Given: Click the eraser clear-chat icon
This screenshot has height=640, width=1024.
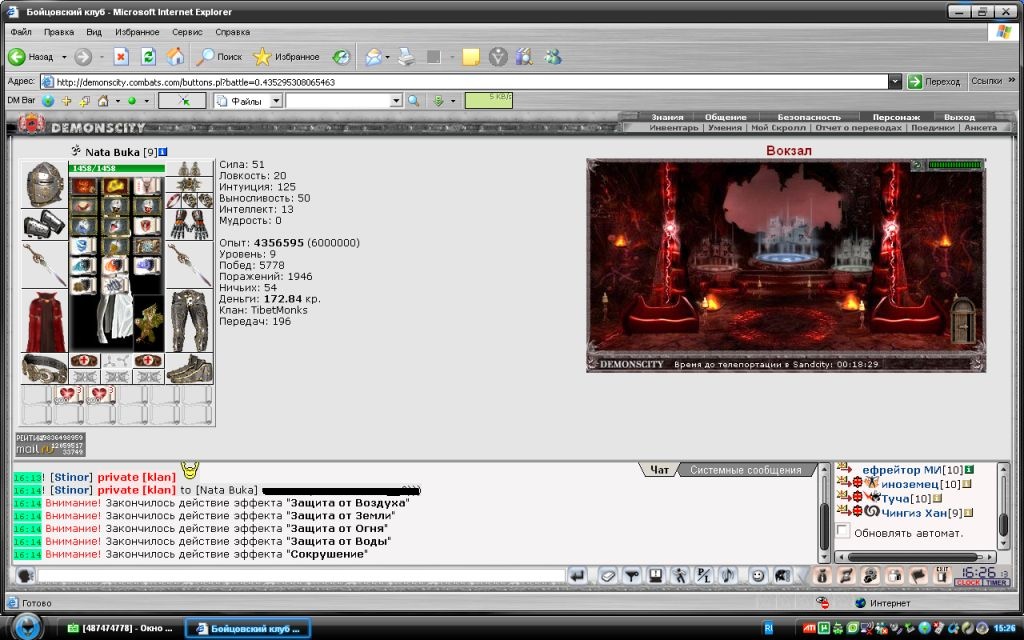Looking at the screenshot, I should click(x=607, y=576).
